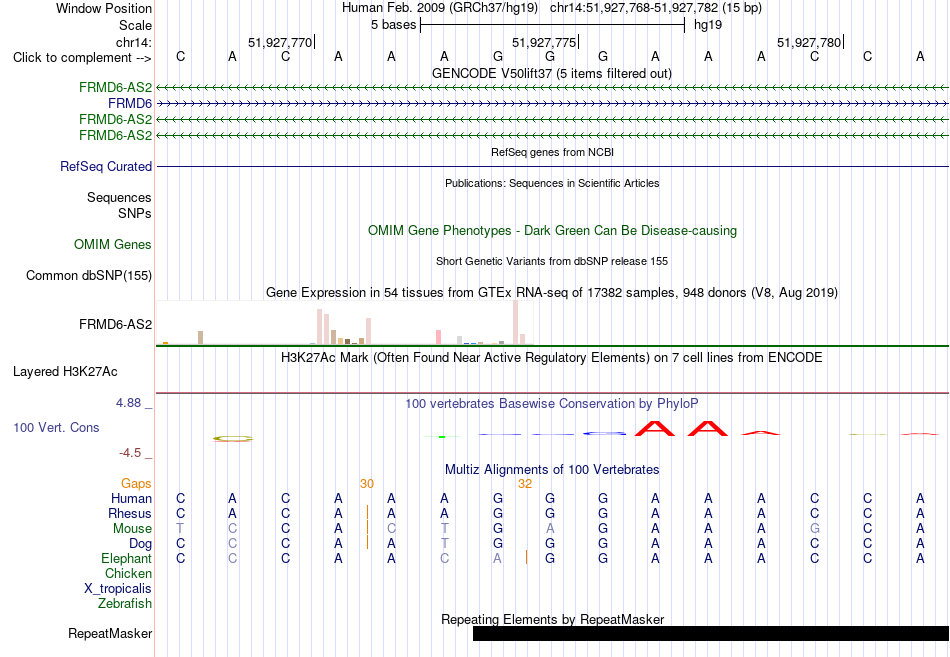Click the X_tropicalis species label
This screenshot has width=950, height=657.
tap(118, 589)
